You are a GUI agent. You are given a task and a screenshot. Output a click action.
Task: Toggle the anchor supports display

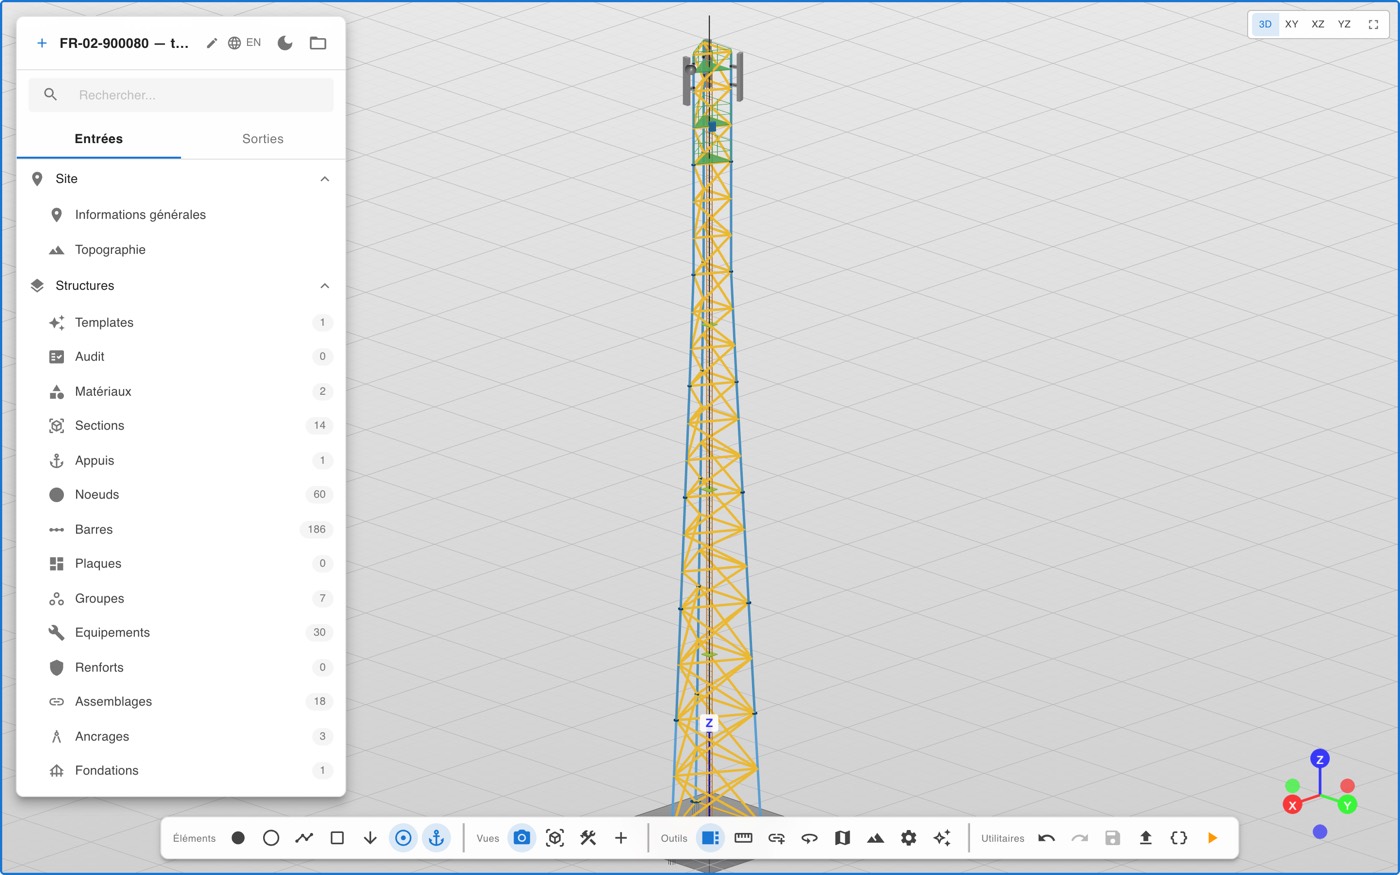point(436,838)
